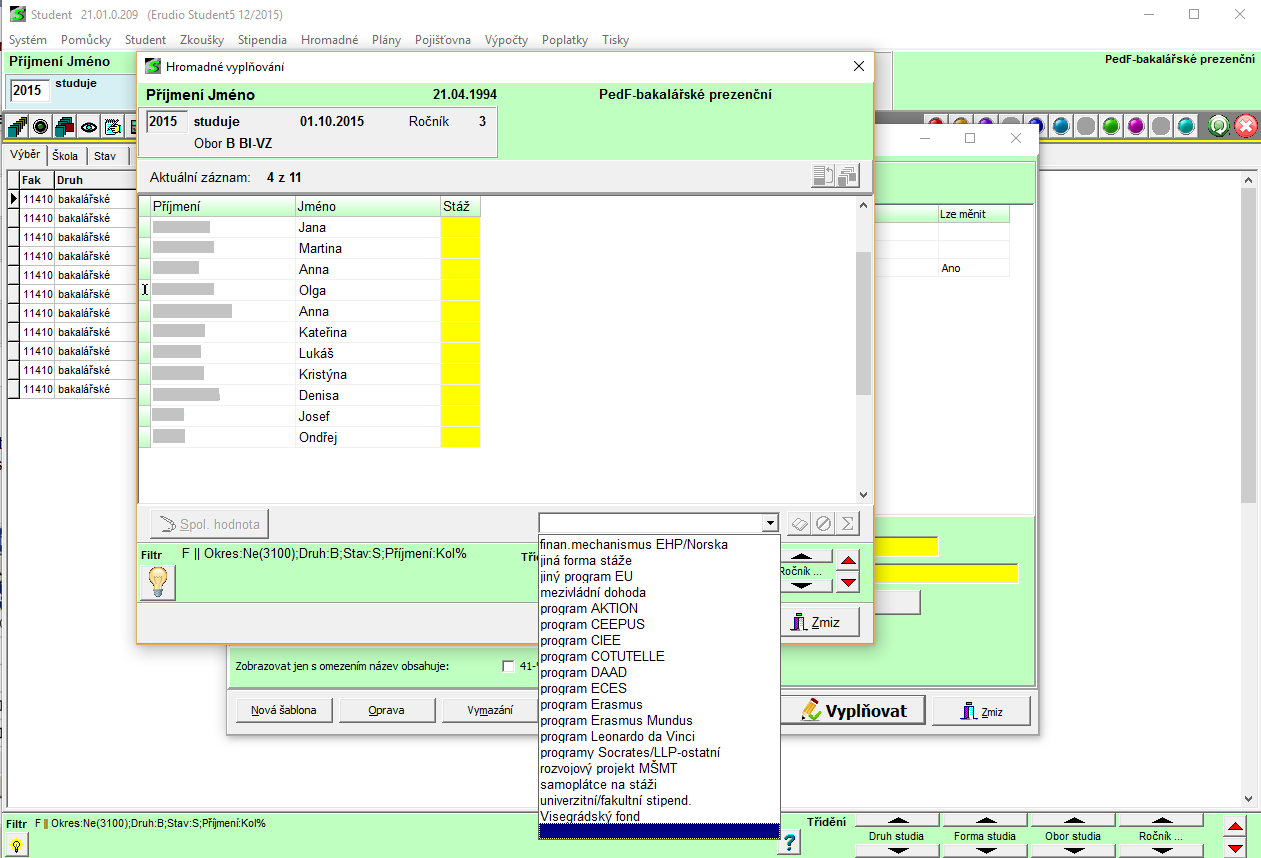This screenshot has height=858, width=1261.
Task: Select the row for student Kateřina
Action: [x=322, y=332]
